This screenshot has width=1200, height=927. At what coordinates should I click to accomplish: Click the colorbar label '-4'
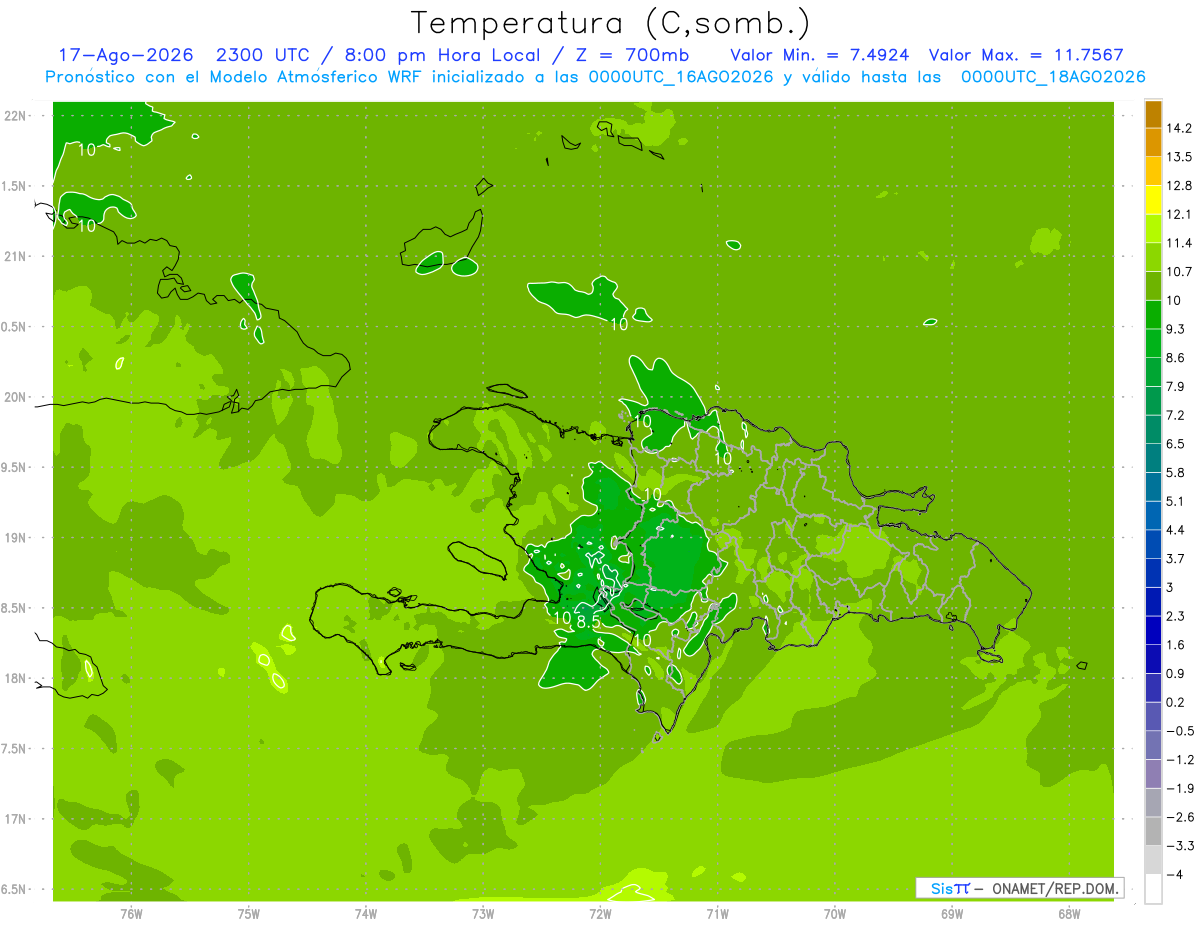point(1176,875)
